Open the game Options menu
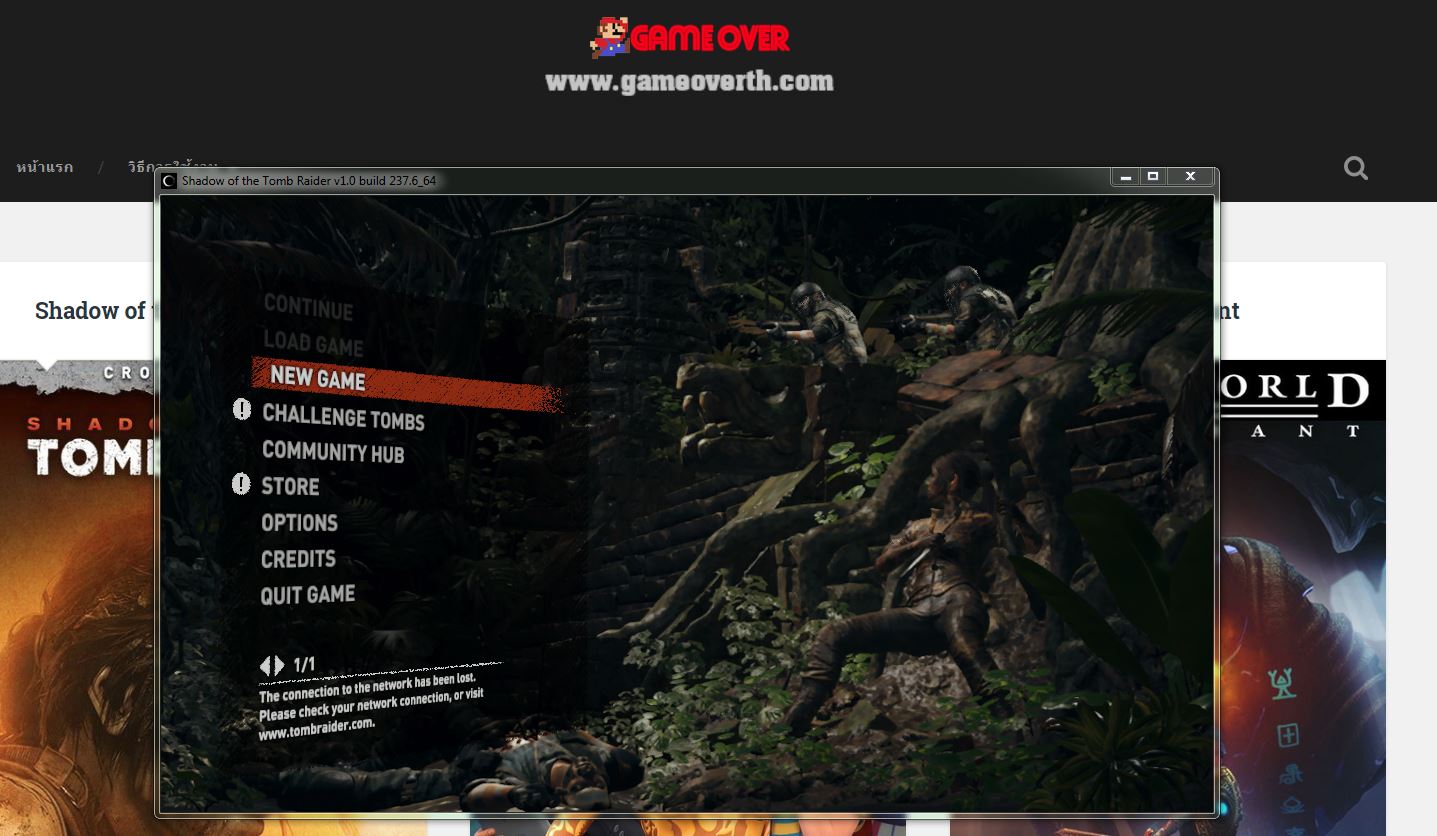The width and height of the screenshot is (1437, 836). 299,523
